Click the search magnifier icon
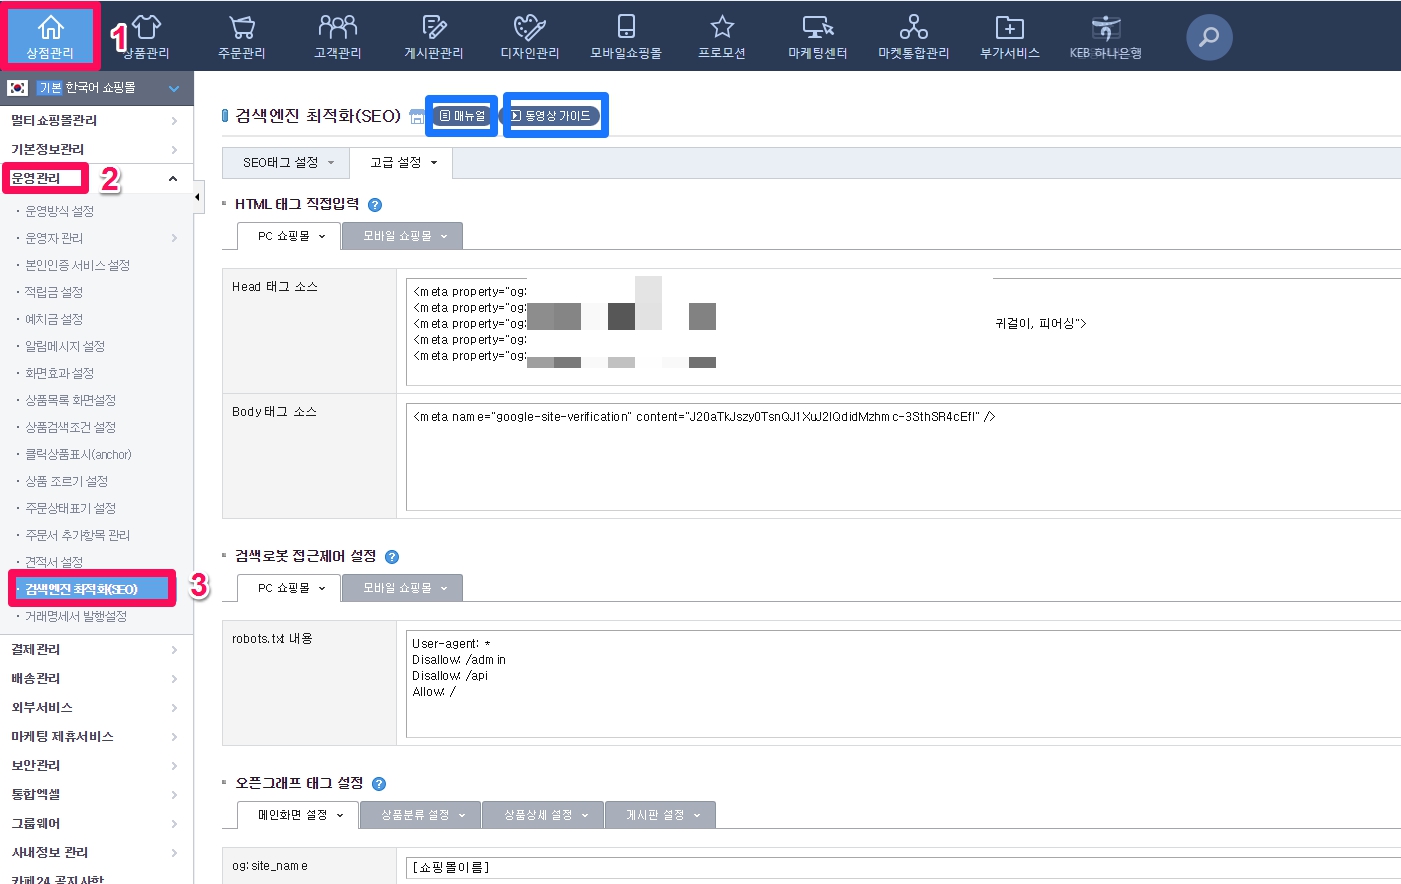The height and width of the screenshot is (884, 1401). click(x=1208, y=36)
